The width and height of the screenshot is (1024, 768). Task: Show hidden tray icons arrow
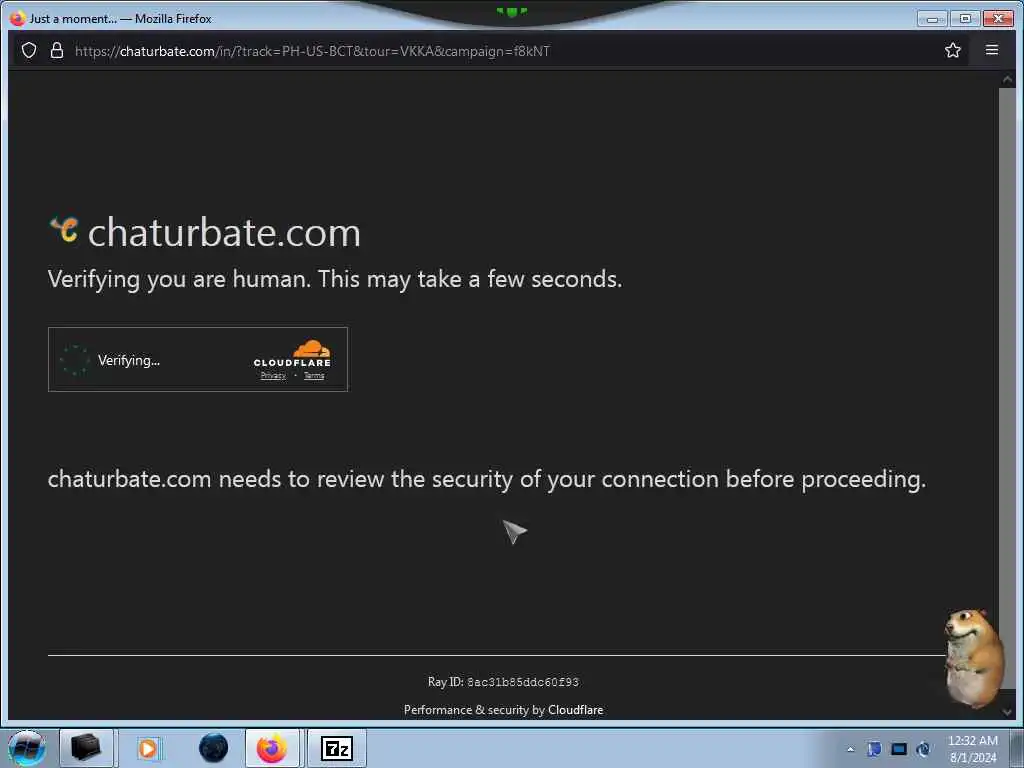point(850,749)
